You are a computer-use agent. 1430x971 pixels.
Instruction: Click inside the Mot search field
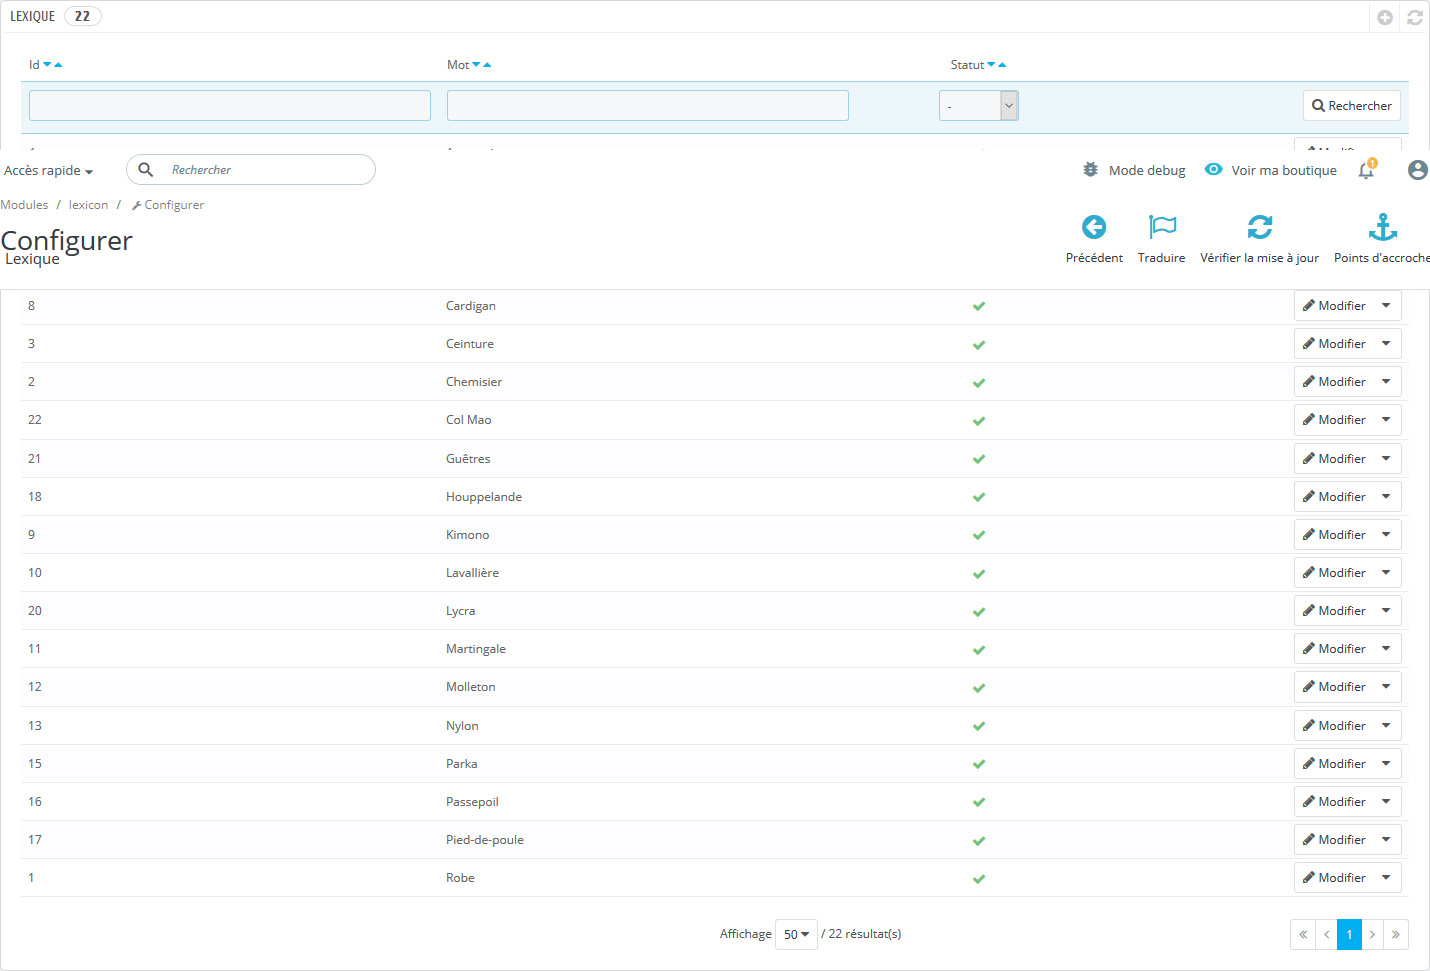(647, 105)
